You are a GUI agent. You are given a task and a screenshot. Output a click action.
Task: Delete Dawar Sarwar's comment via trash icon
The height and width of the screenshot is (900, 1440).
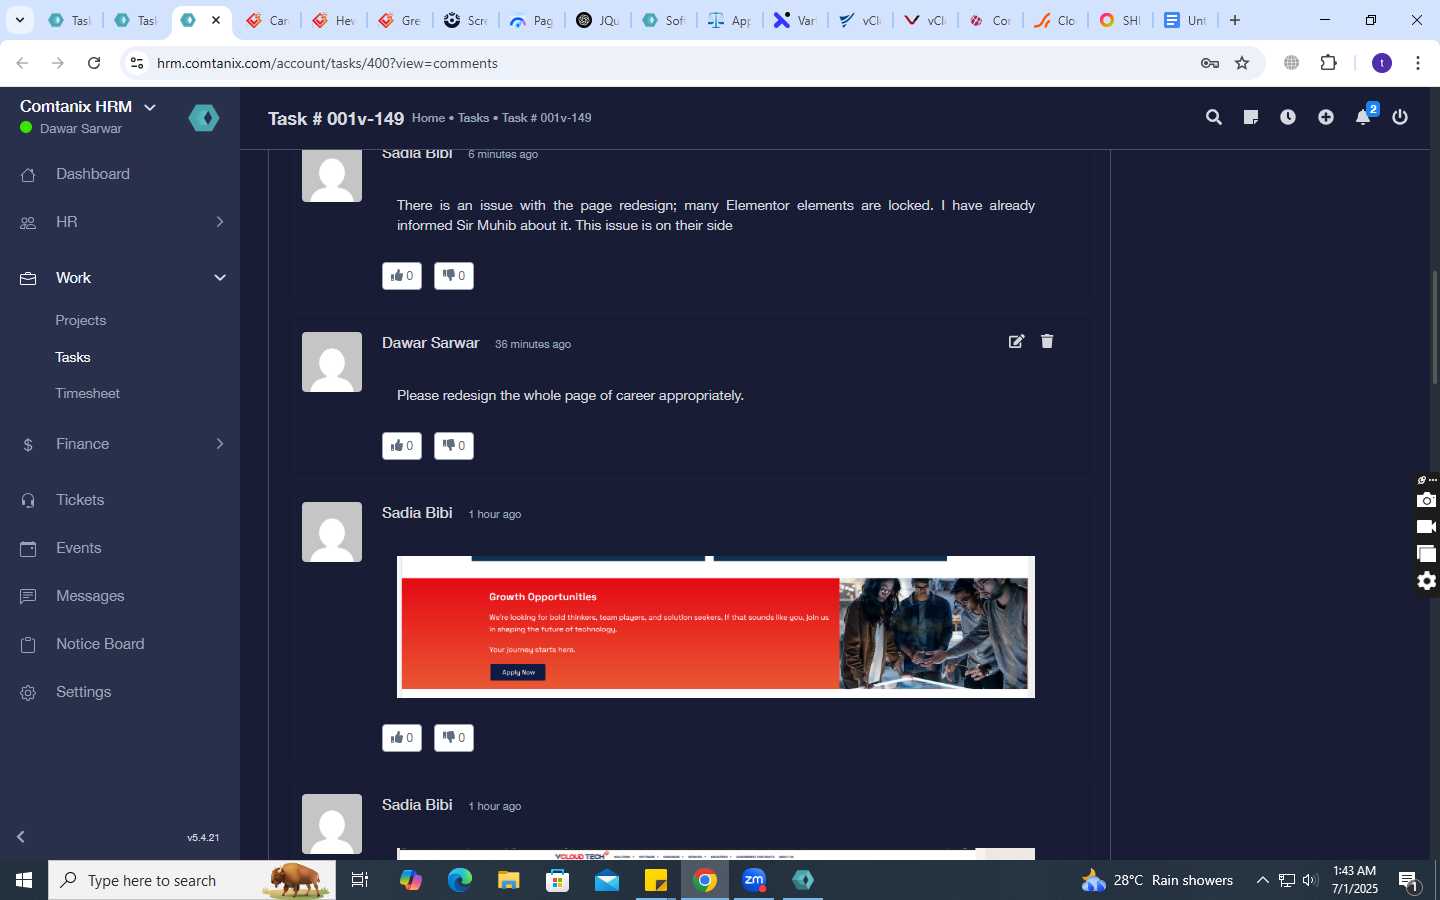click(x=1047, y=341)
